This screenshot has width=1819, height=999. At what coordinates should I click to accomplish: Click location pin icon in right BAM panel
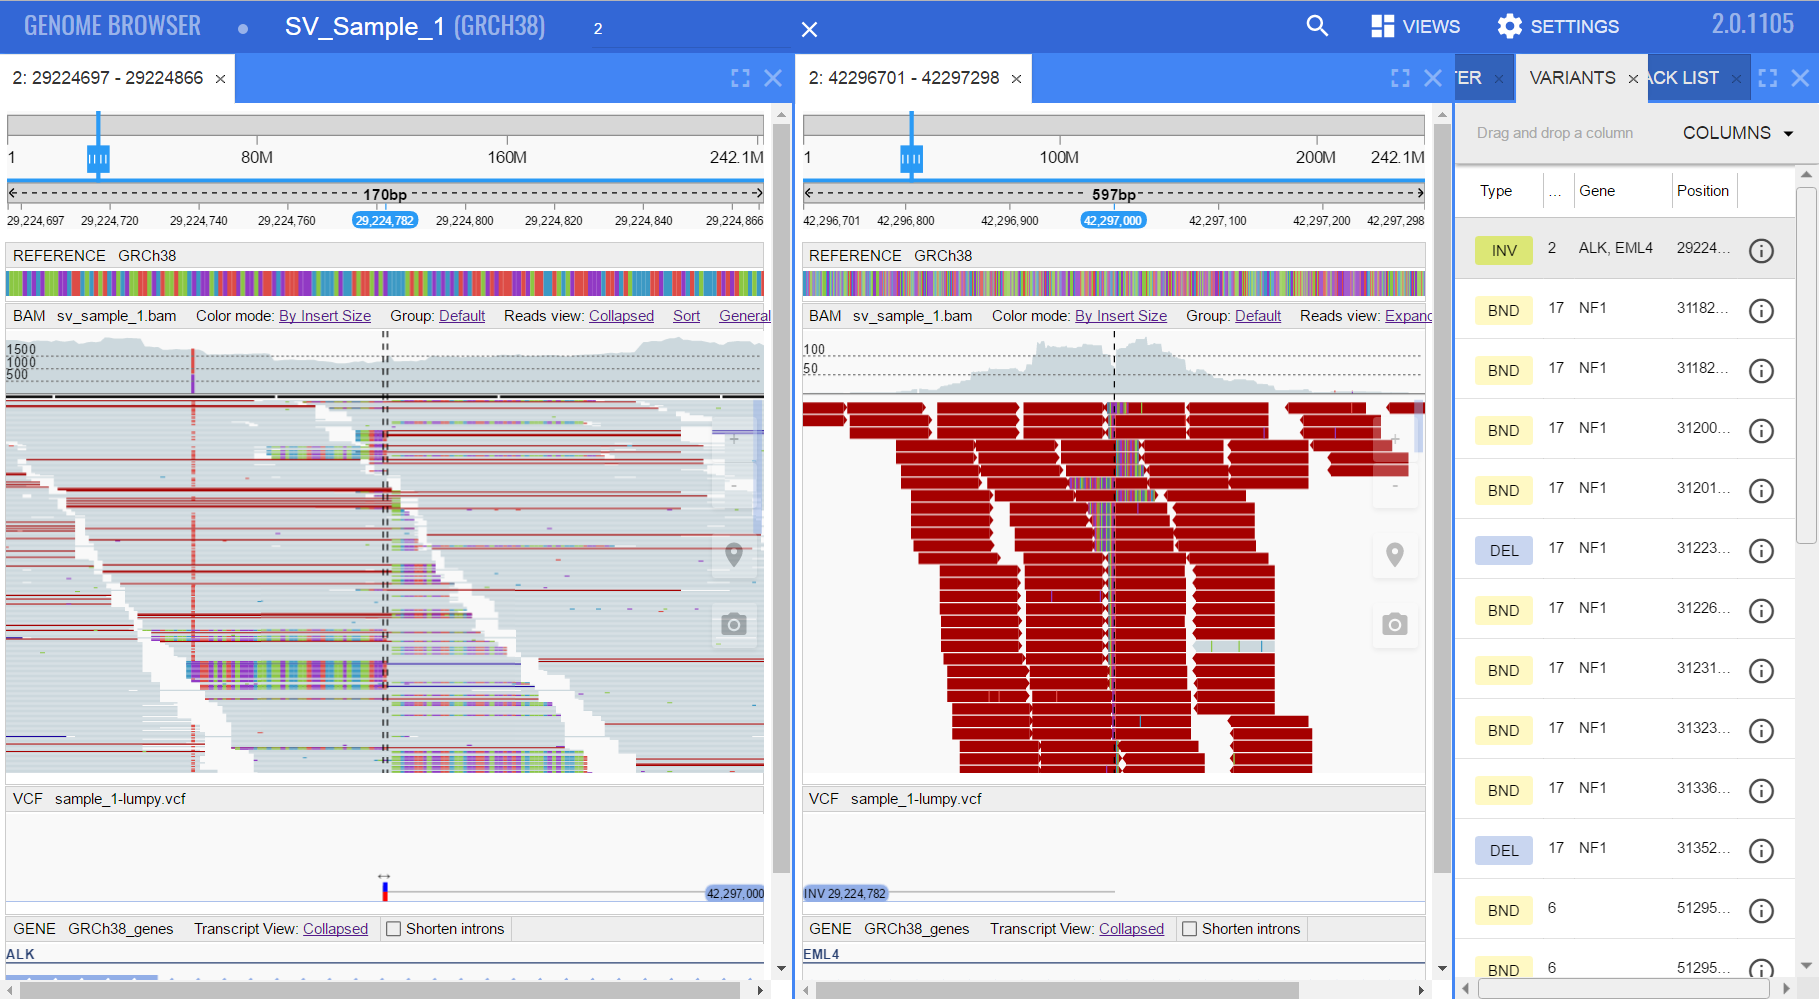pos(1394,554)
